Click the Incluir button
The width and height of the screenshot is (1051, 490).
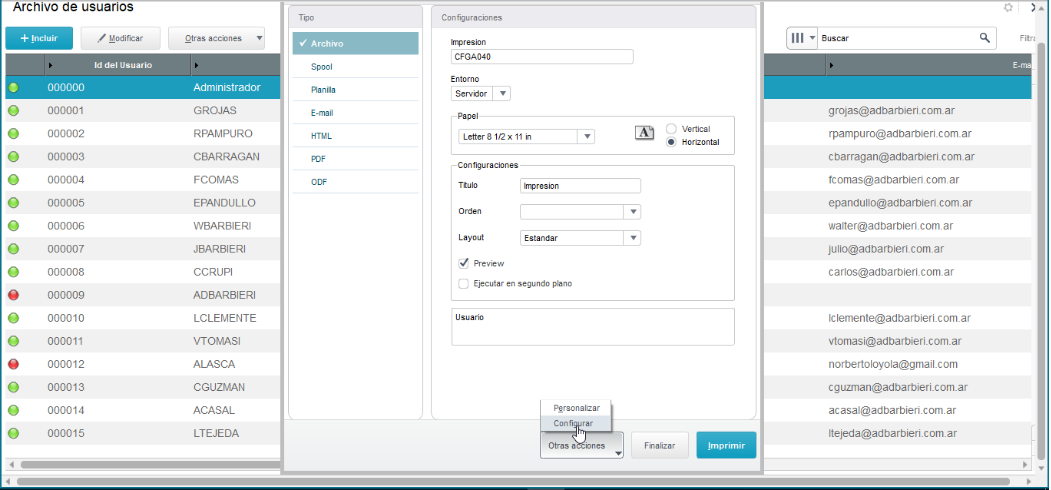39,38
